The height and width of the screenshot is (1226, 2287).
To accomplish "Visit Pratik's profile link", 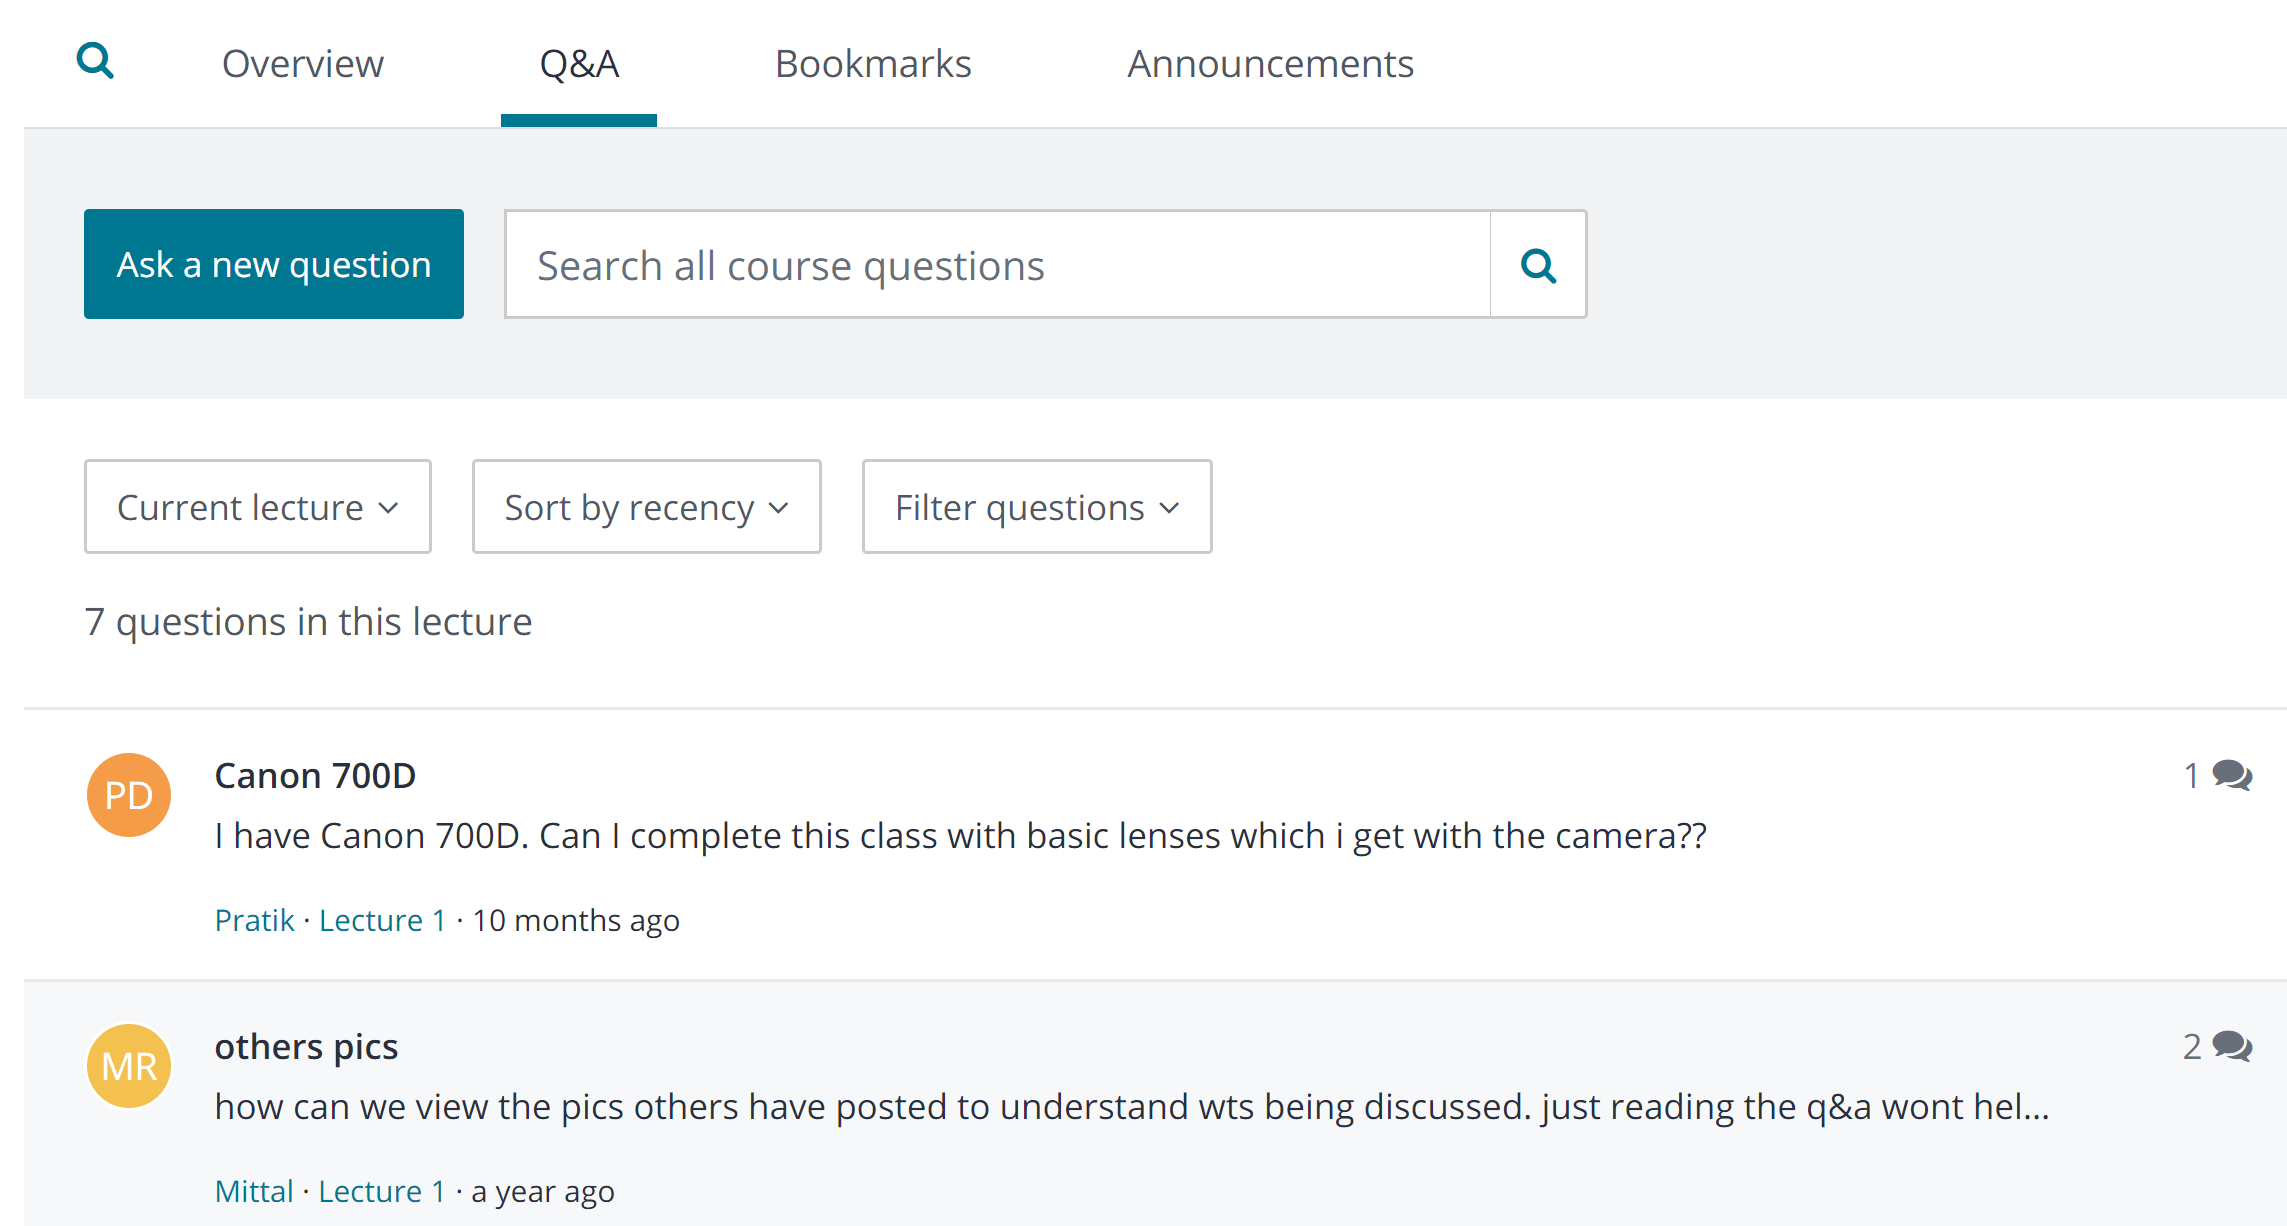I will click(x=255, y=920).
